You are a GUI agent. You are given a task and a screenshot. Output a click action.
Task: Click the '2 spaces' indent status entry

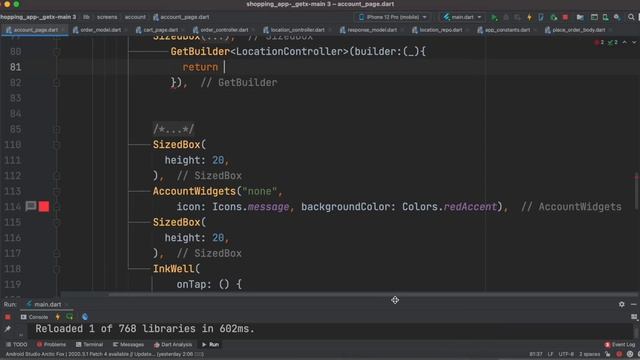589,354
